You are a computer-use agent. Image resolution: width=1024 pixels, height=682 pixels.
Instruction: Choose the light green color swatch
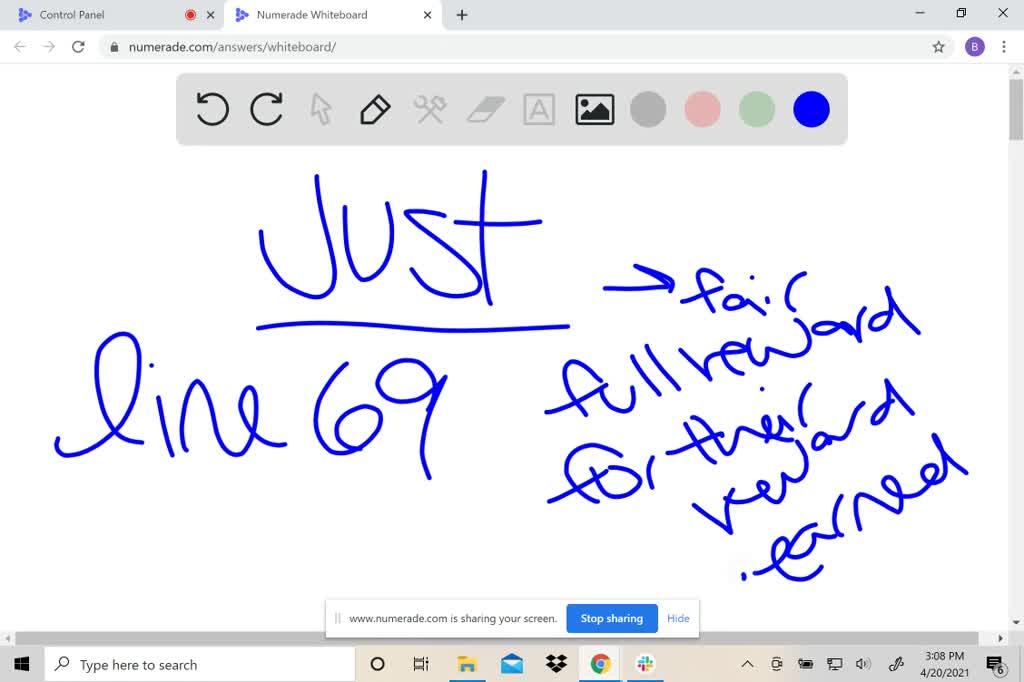tap(757, 109)
